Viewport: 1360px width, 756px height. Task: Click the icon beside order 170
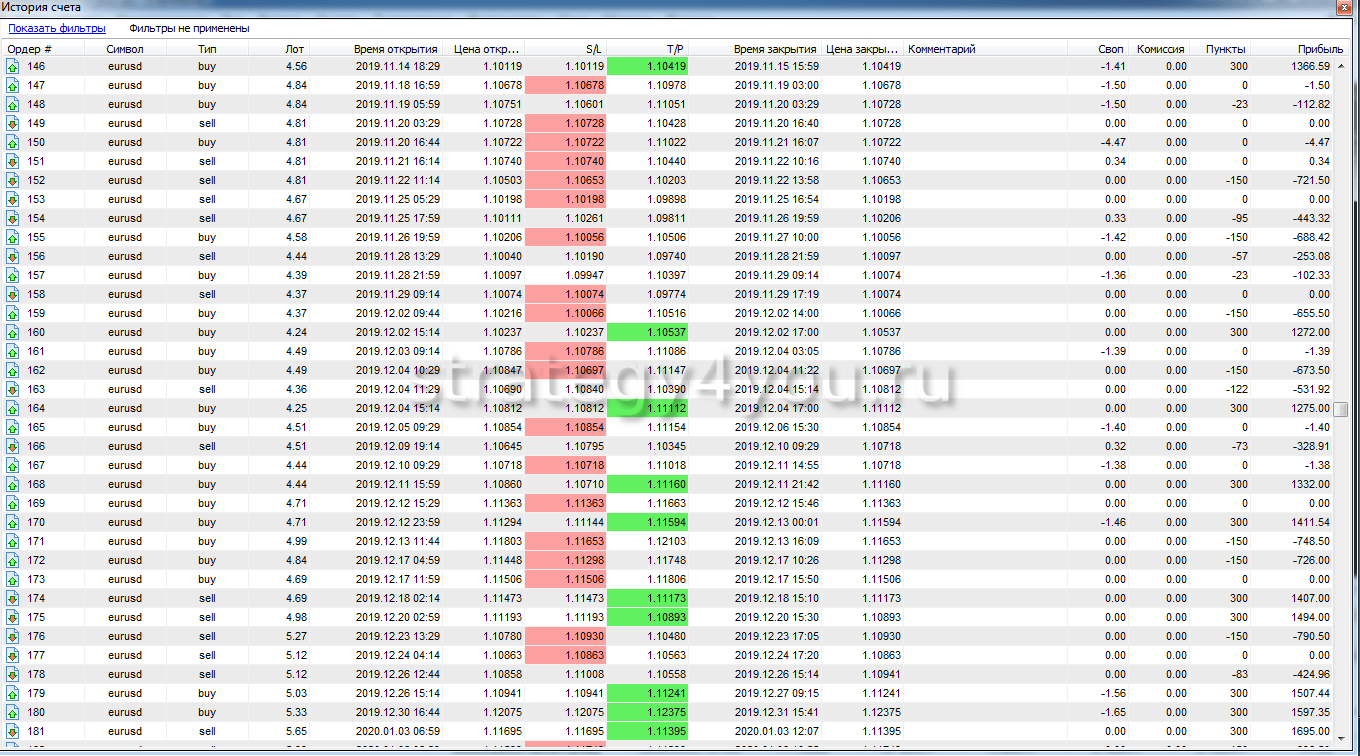13,522
